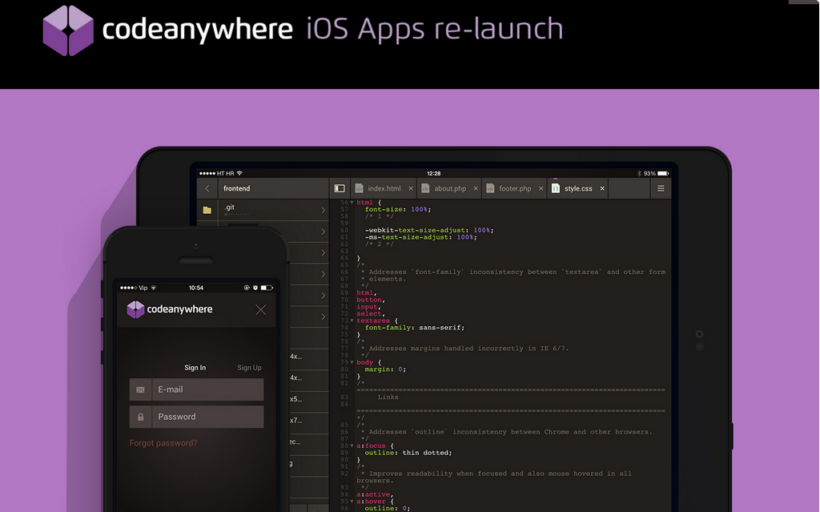Tap the Codeanywhere logo on the phone
Viewport: 820px width, 512px height.
[x=169, y=310]
